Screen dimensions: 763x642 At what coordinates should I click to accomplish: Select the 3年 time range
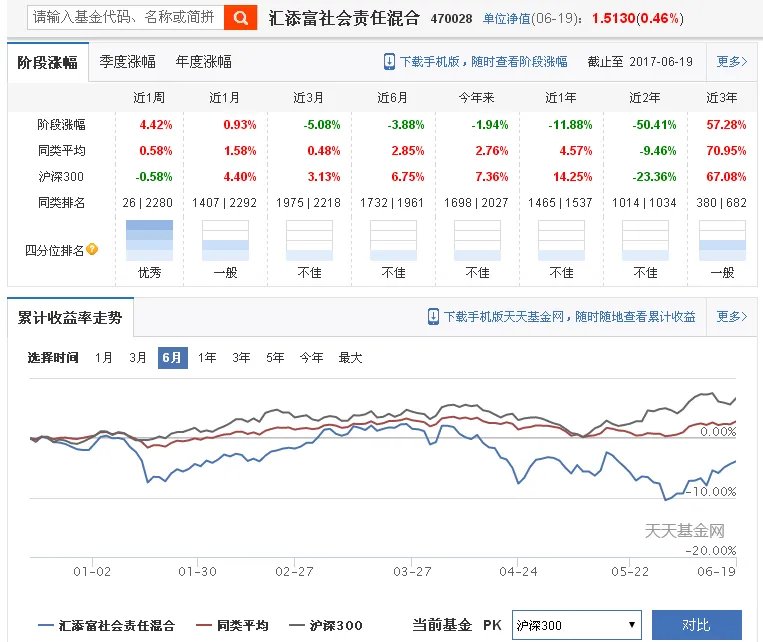(241, 358)
